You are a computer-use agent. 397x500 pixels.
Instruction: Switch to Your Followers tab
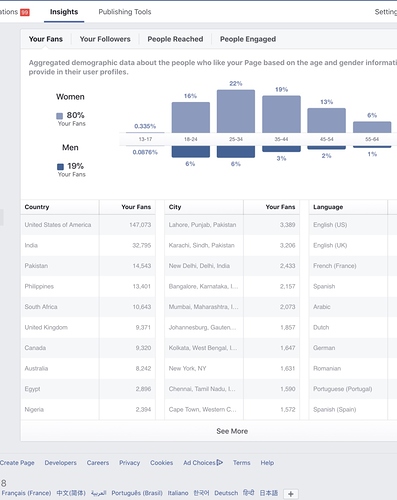tap(105, 39)
